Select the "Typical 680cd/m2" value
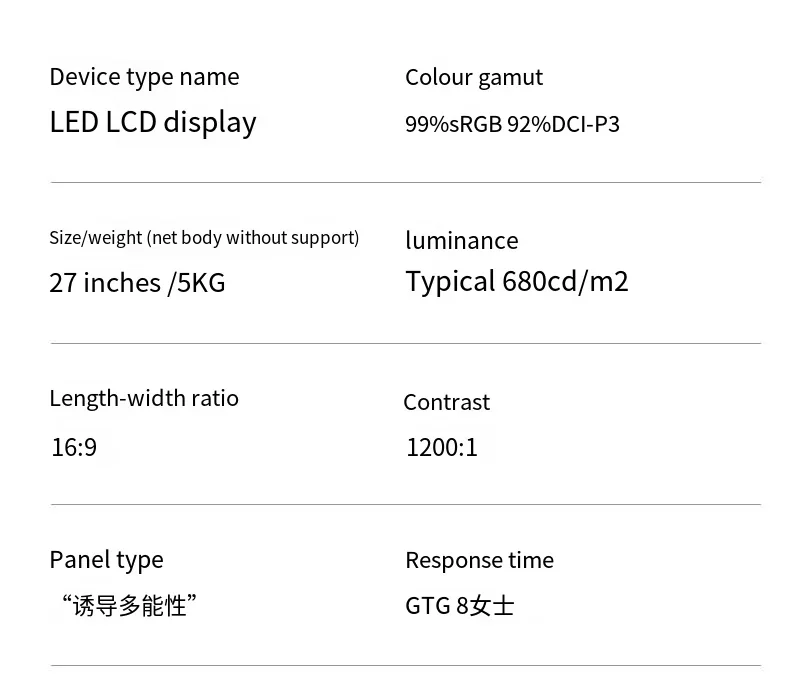The width and height of the screenshot is (790, 688). [516, 282]
